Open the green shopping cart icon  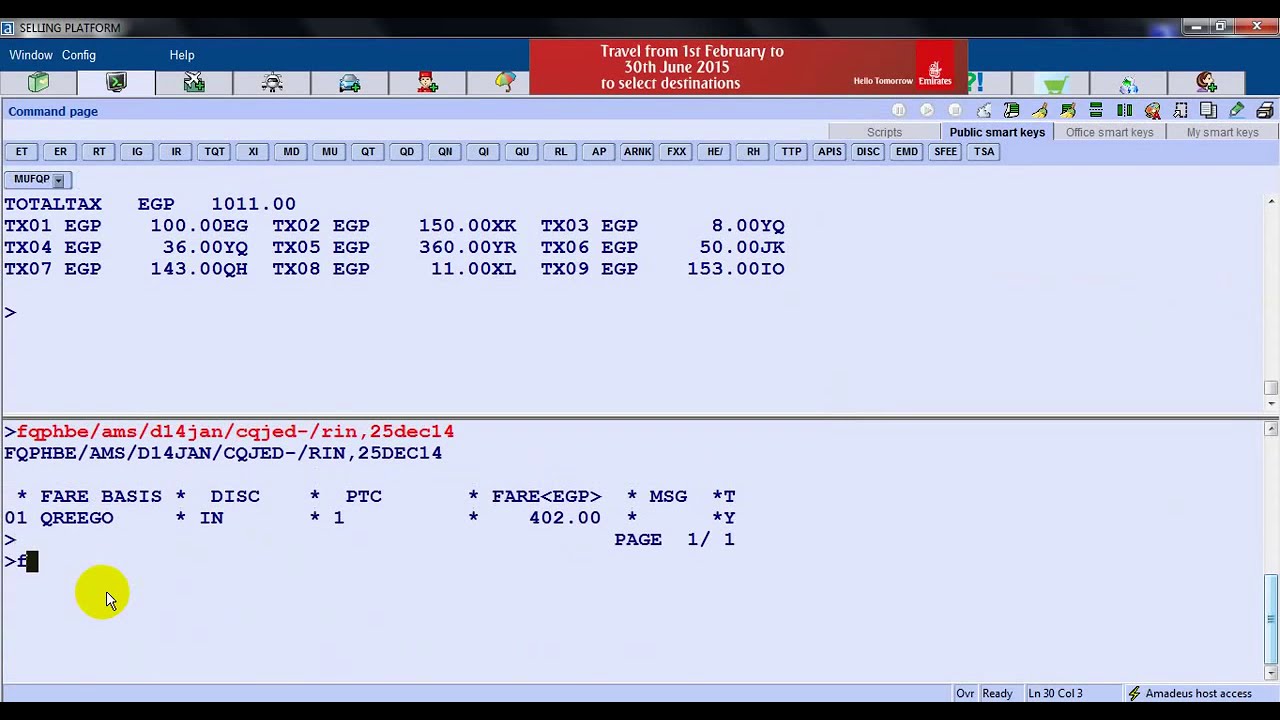pyautogui.click(x=1055, y=84)
